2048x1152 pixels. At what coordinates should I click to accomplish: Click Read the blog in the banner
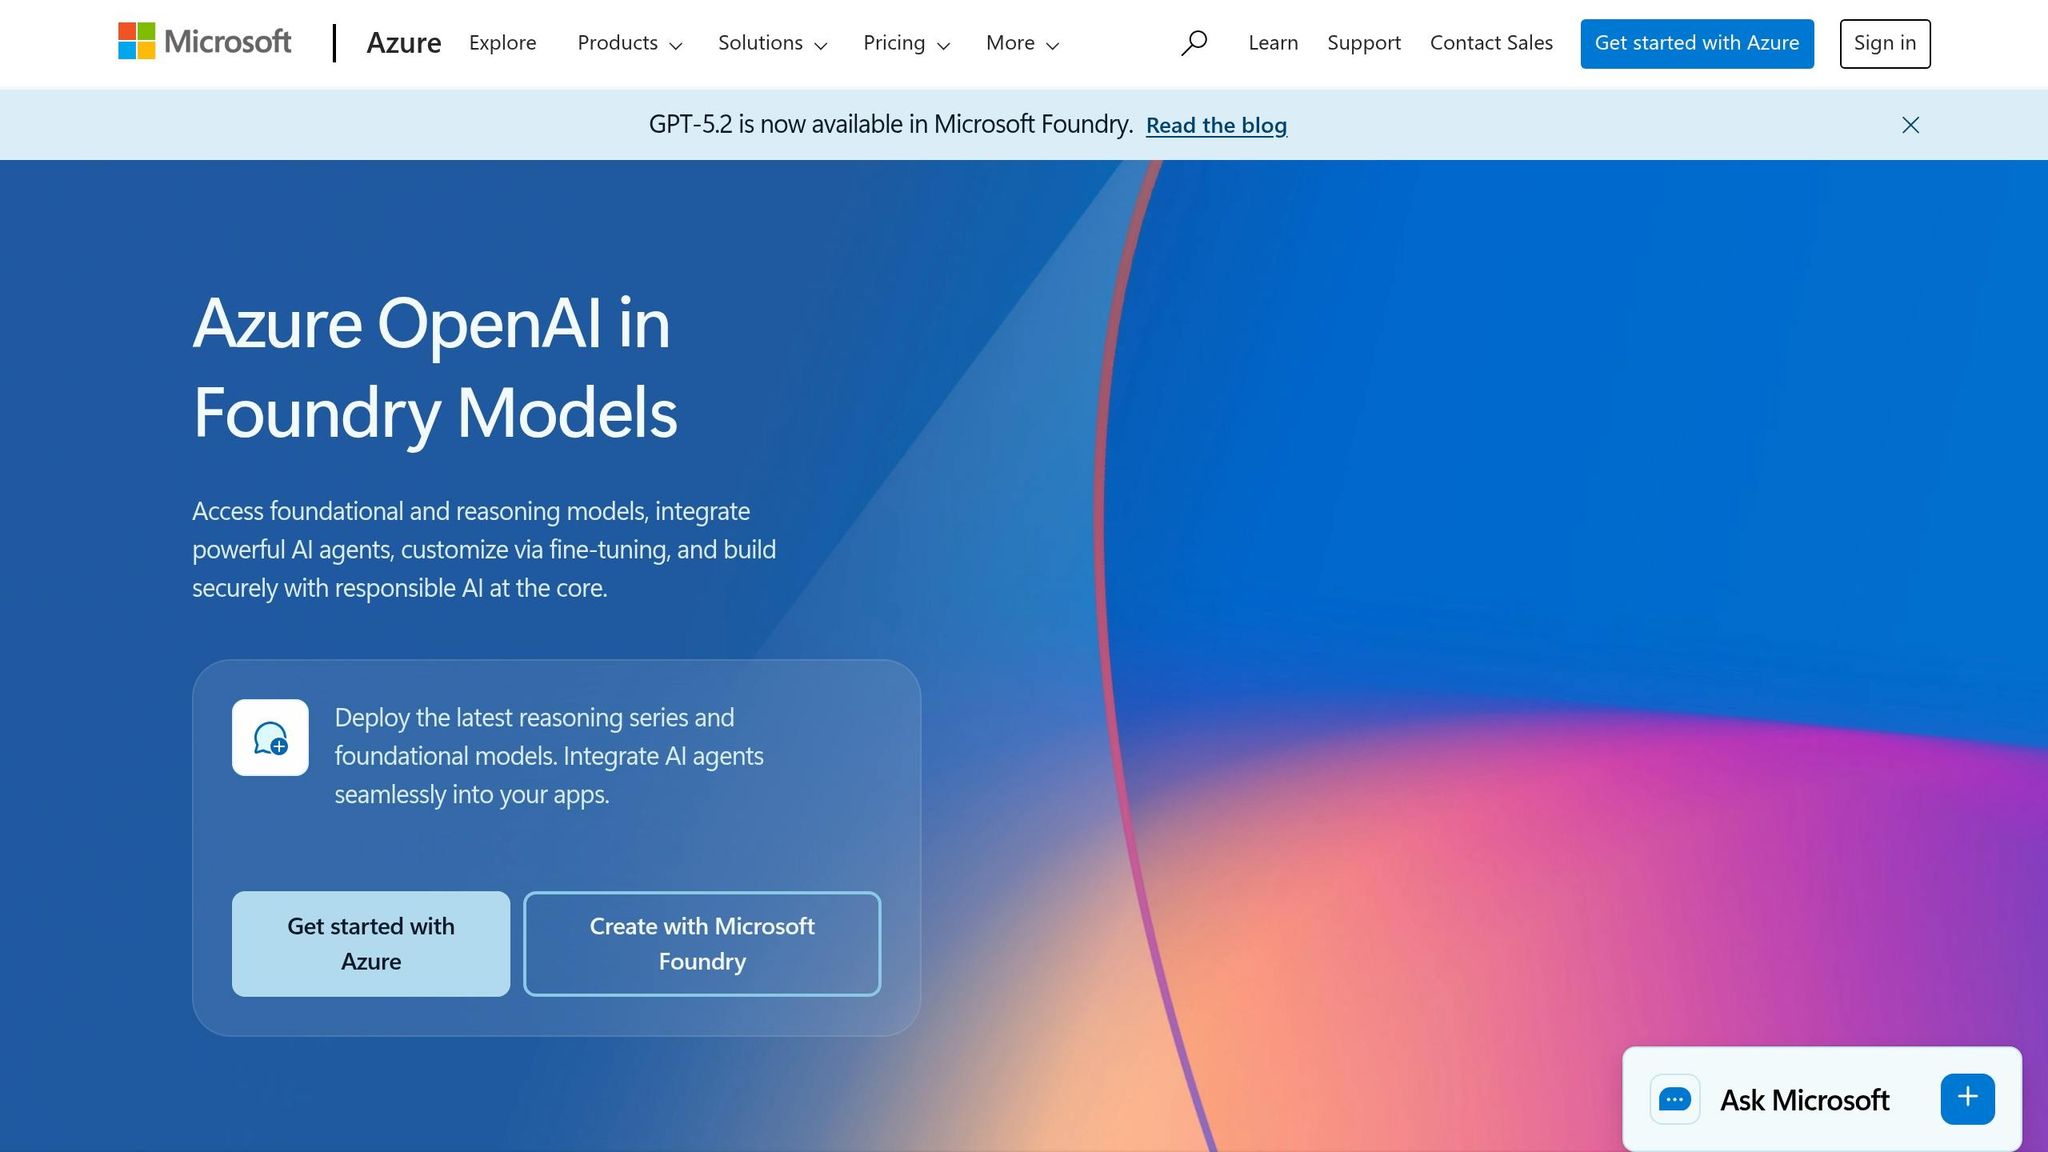pyautogui.click(x=1216, y=124)
